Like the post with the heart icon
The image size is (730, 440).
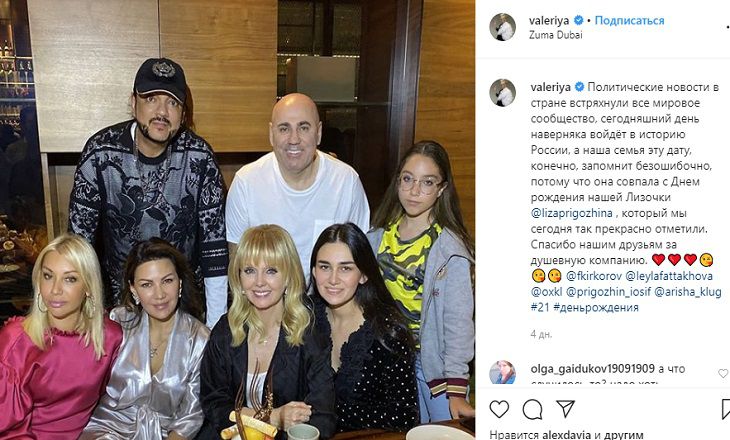pos(499,409)
